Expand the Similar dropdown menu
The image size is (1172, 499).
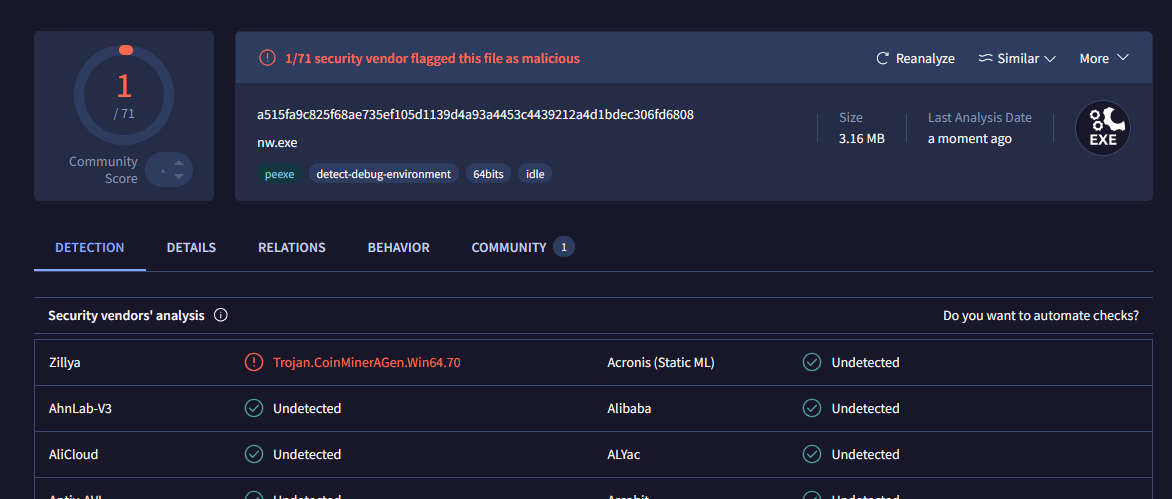click(x=1017, y=58)
